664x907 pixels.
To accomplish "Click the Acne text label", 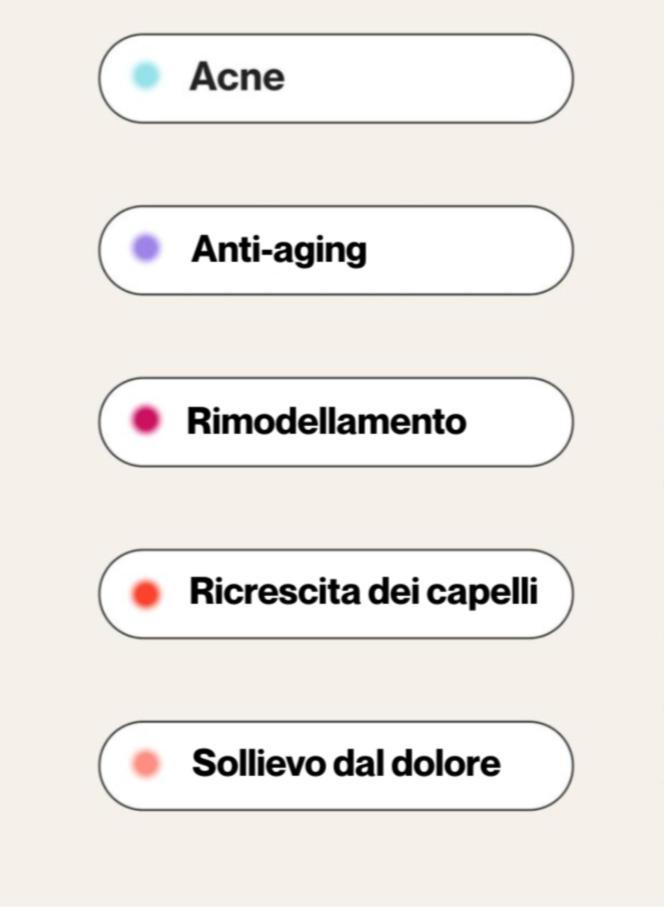I will click(x=237, y=77).
